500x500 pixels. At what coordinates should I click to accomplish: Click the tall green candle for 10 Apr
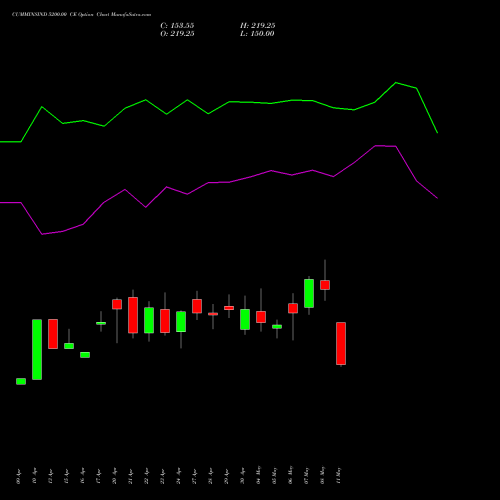(x=37, y=349)
